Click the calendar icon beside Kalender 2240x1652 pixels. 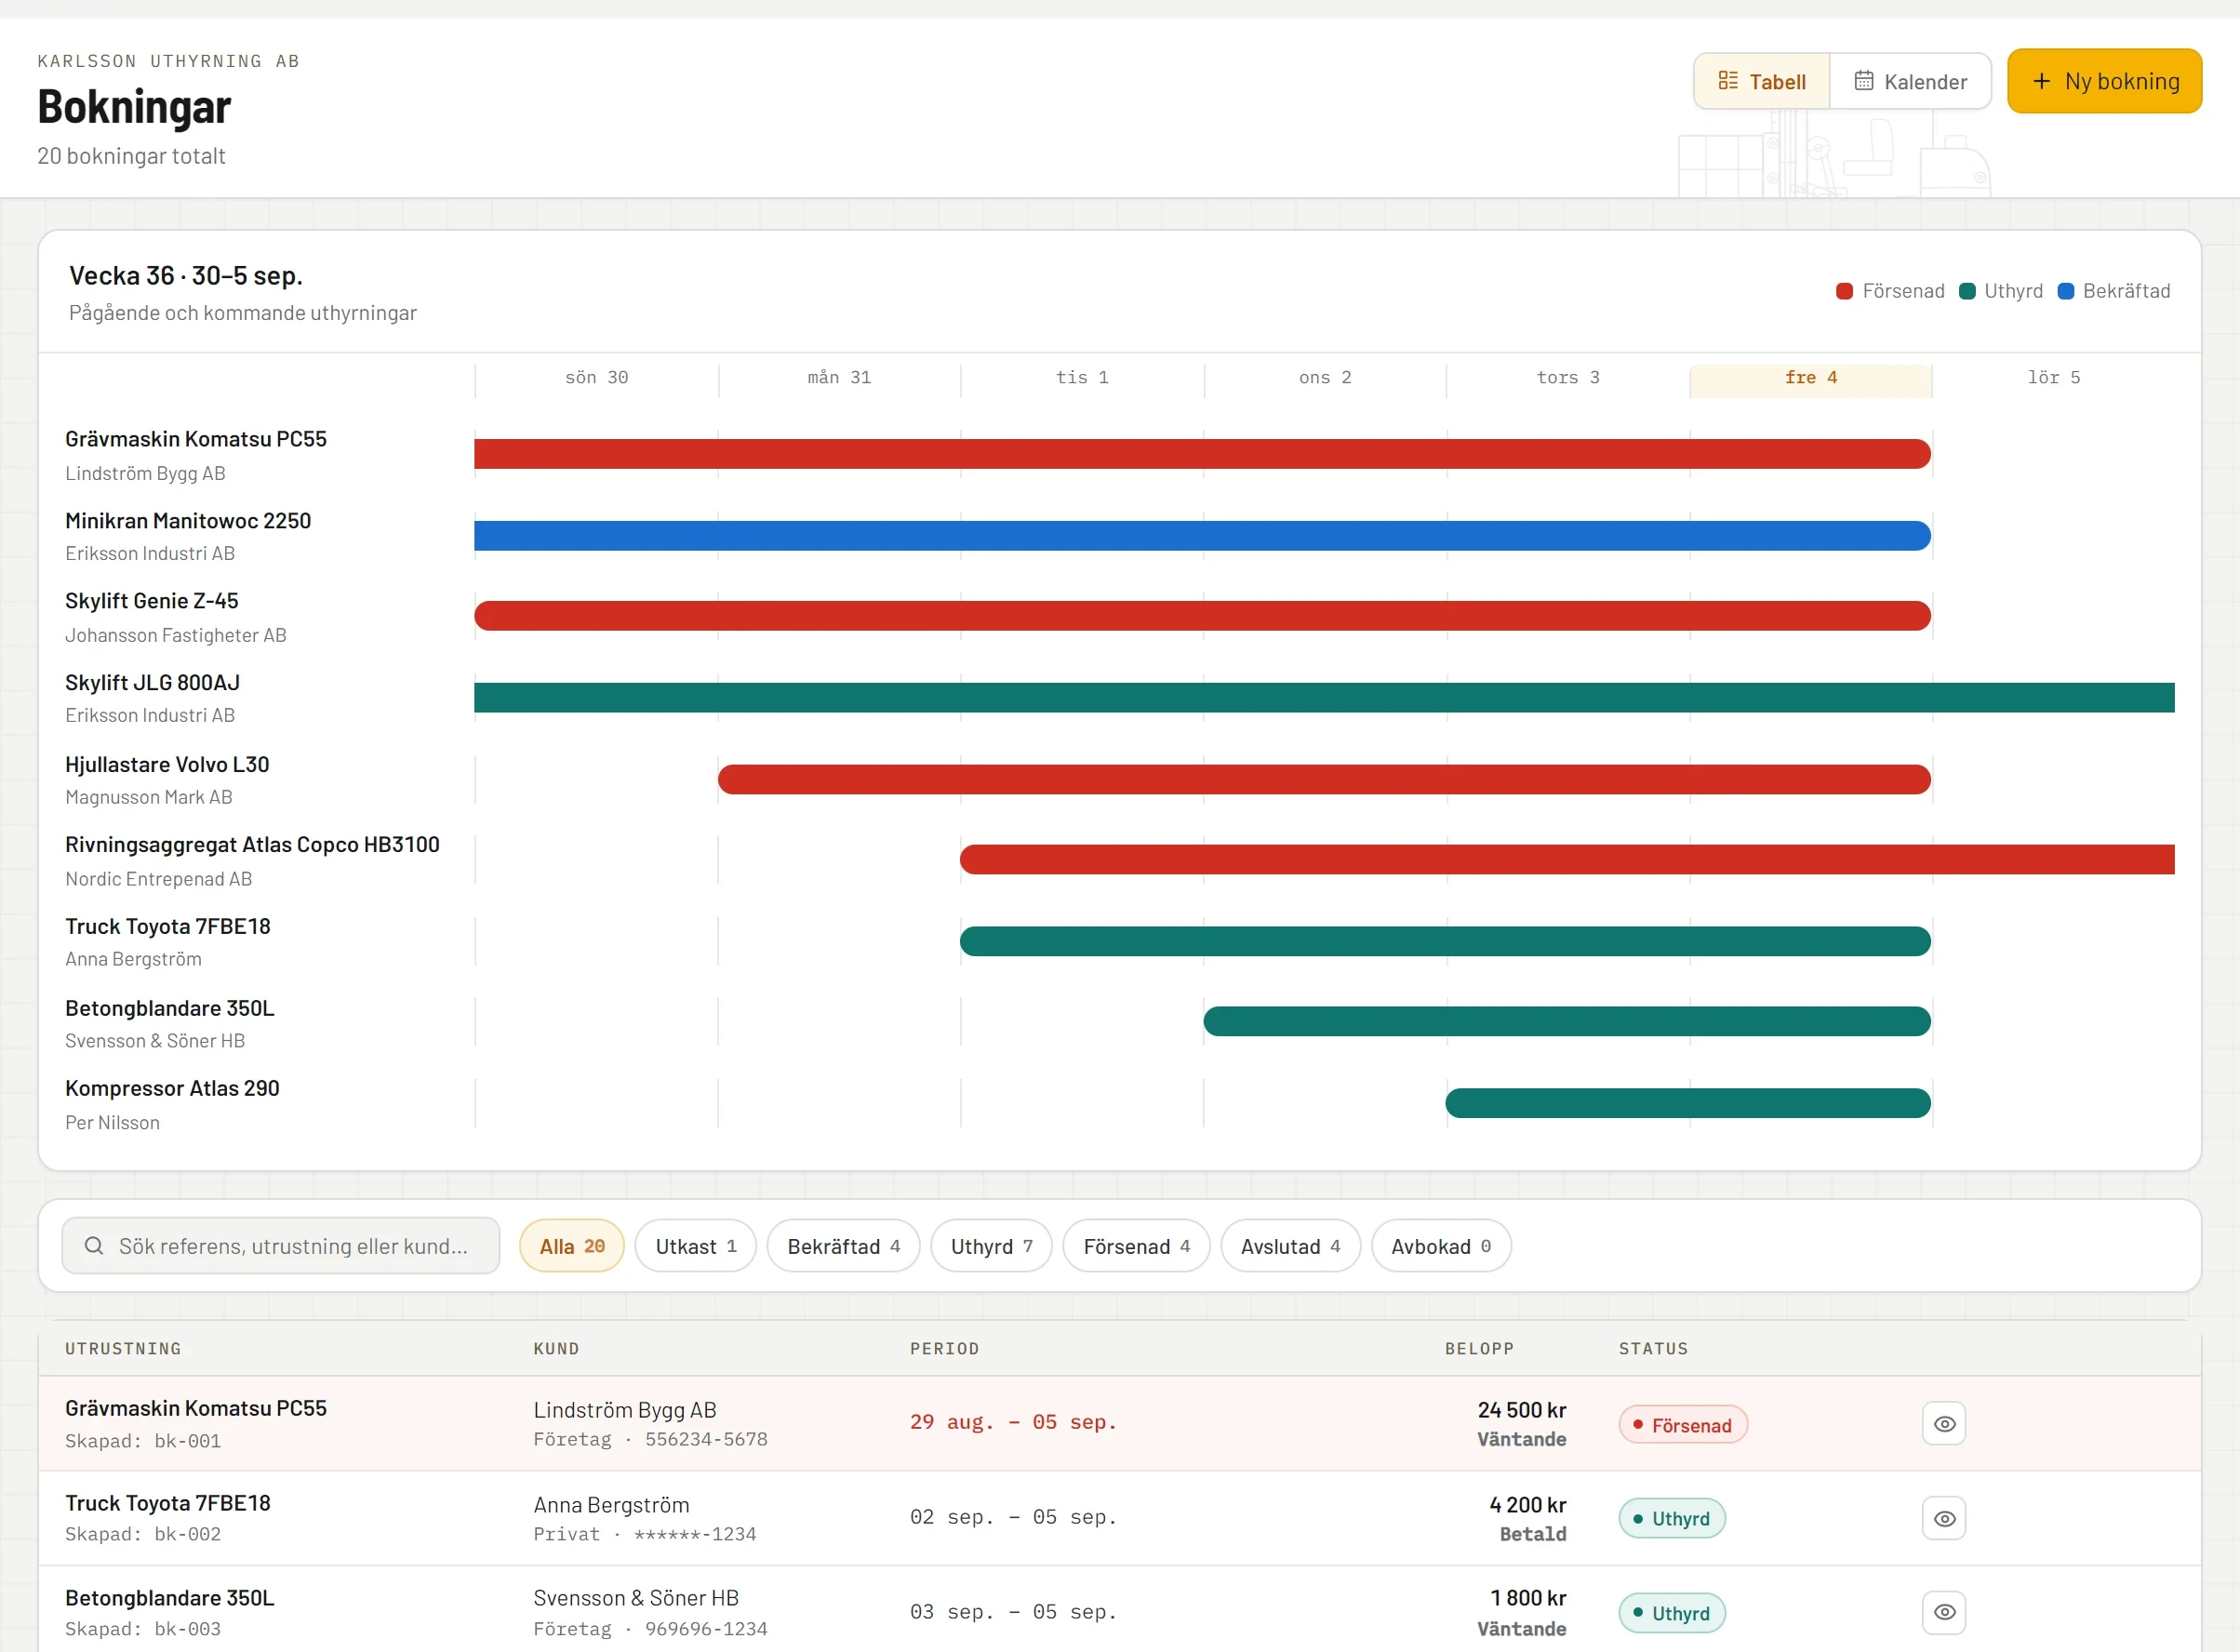click(x=1863, y=81)
